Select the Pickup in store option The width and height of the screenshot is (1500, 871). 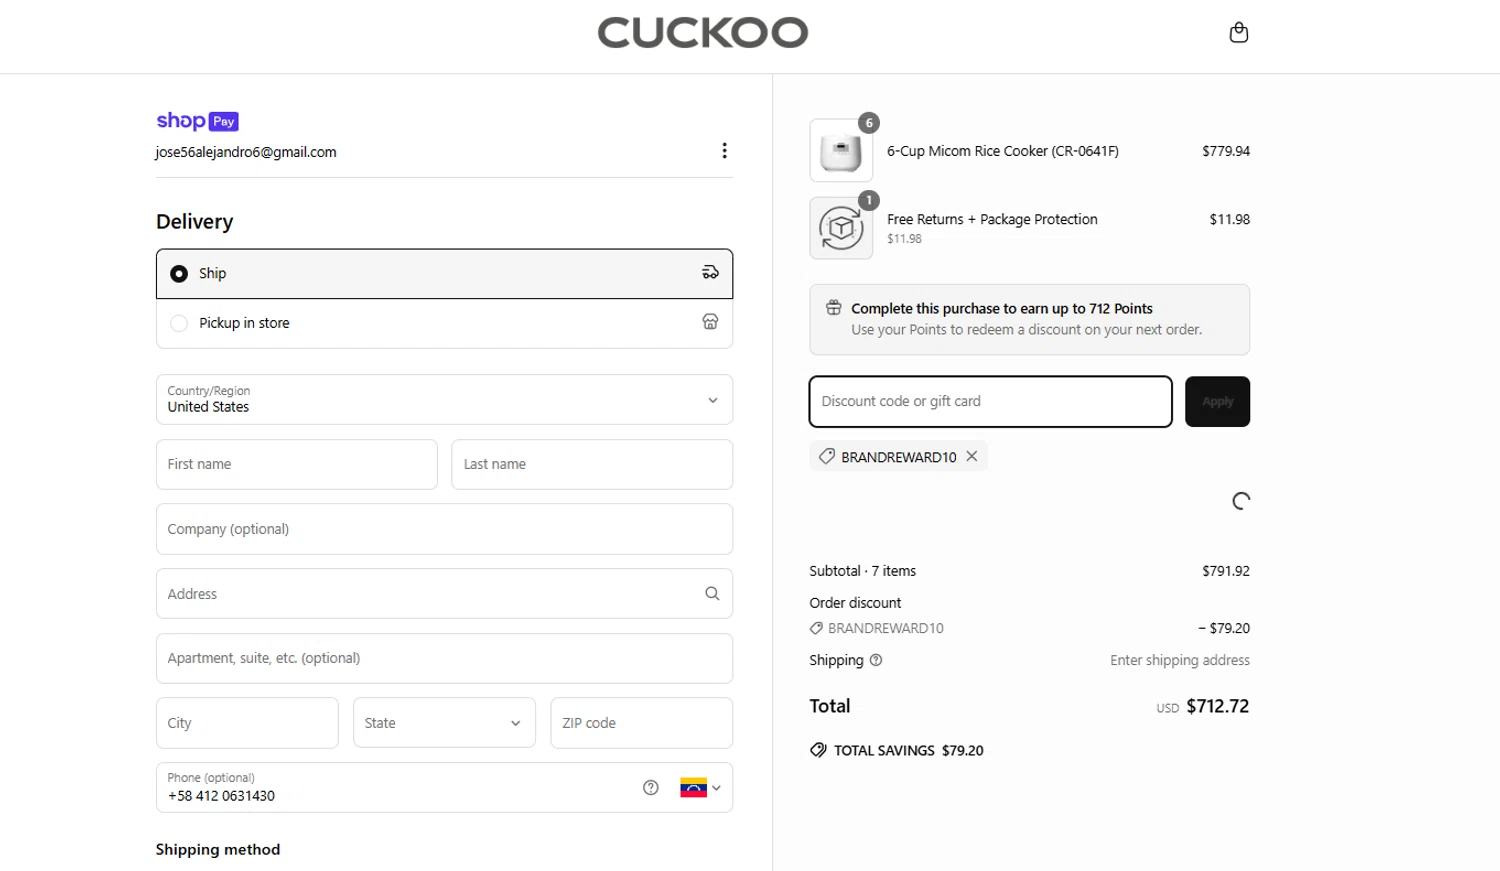click(444, 323)
